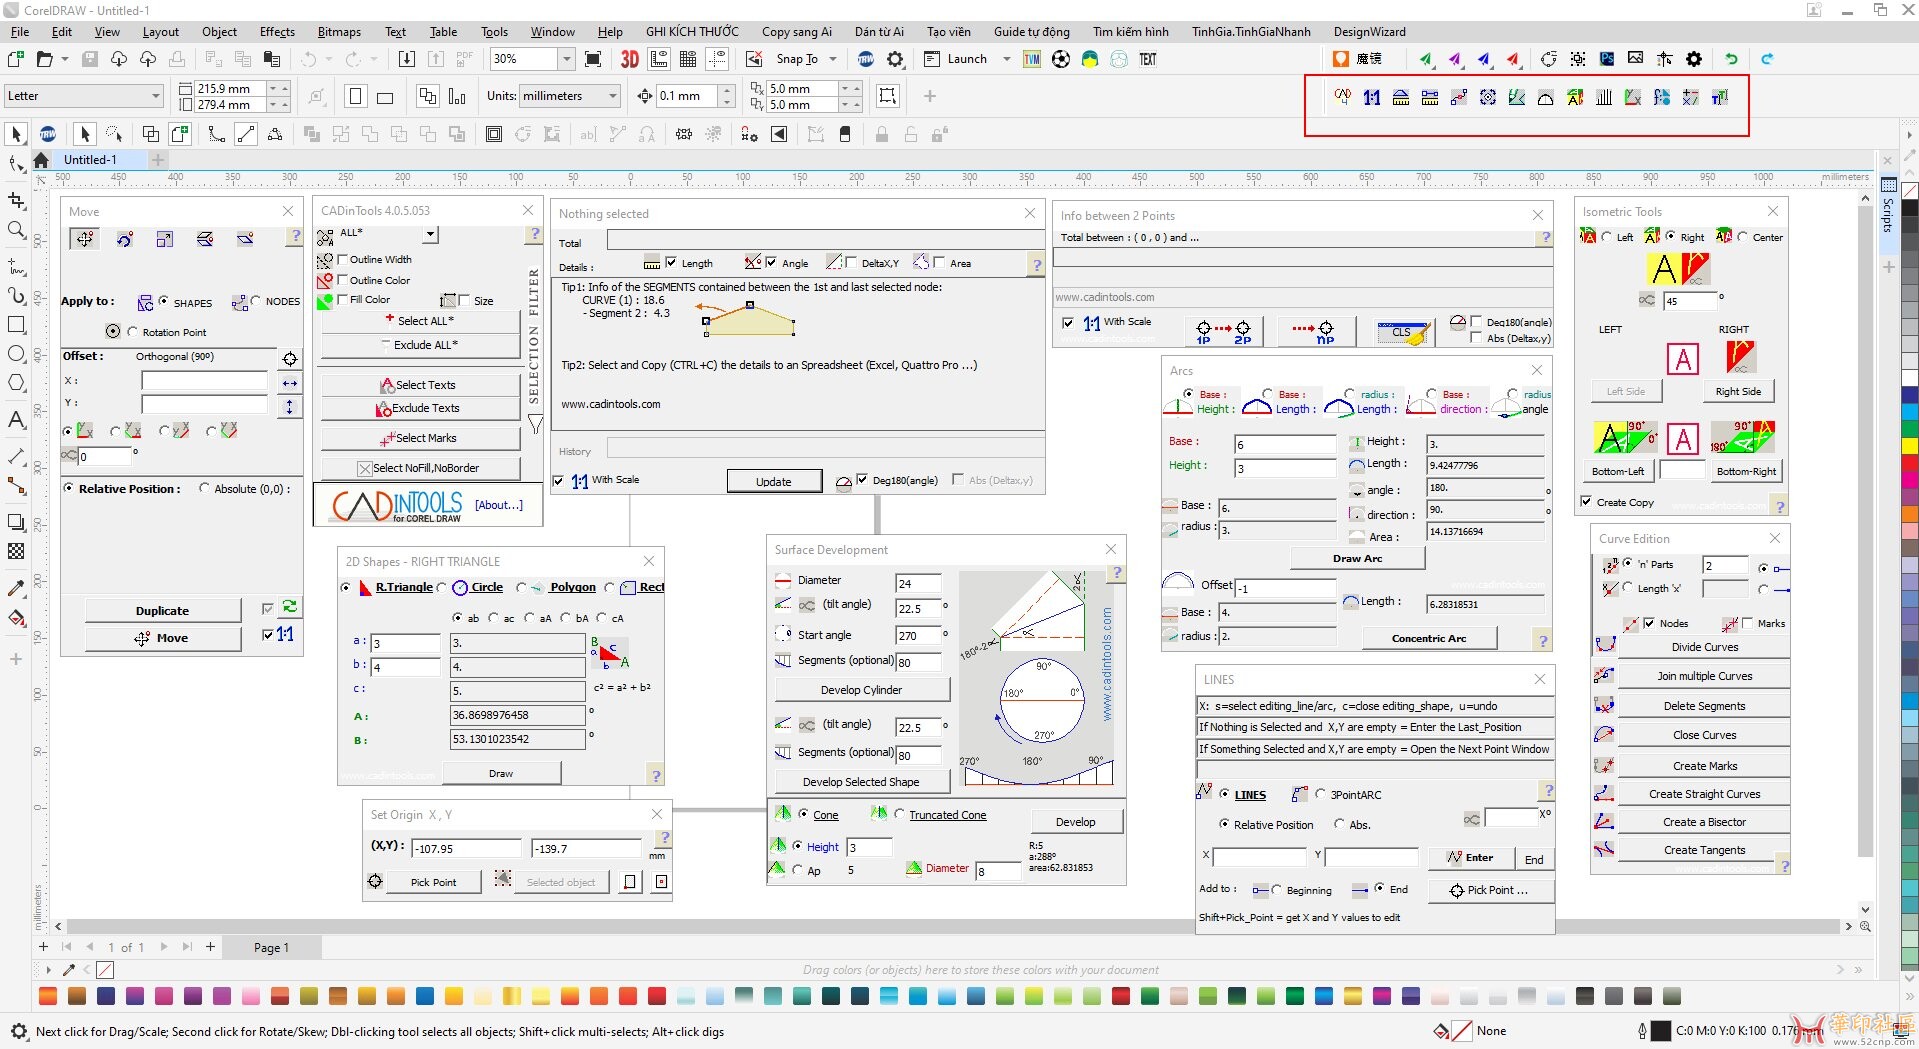Image resolution: width=1919 pixels, height=1049 pixels.
Task: Open the Open-file dropdown arrow in toolbar
Action: (65, 59)
